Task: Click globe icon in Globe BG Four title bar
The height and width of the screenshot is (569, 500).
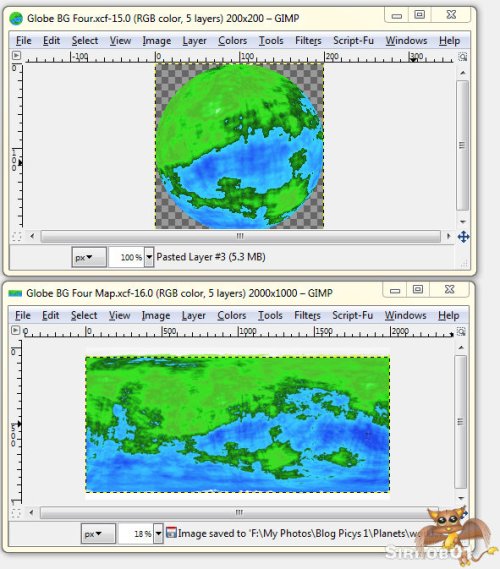Action: click(x=16, y=19)
